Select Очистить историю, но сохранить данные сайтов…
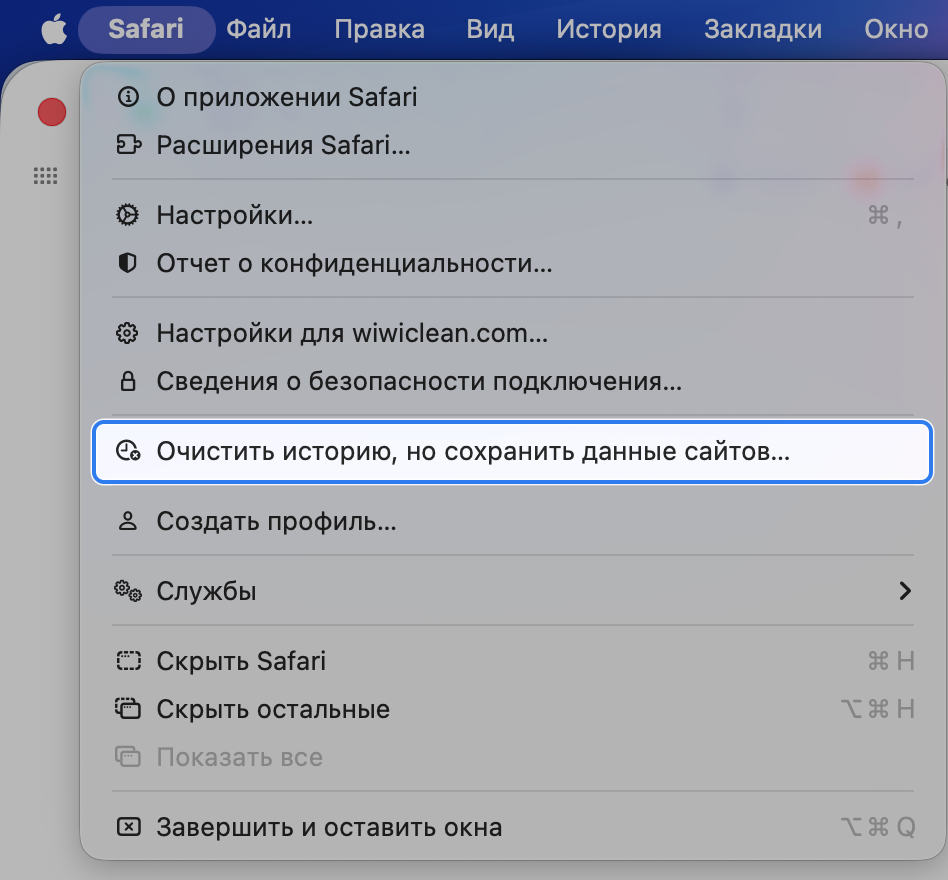Viewport: 948px width, 880px height. (x=513, y=451)
